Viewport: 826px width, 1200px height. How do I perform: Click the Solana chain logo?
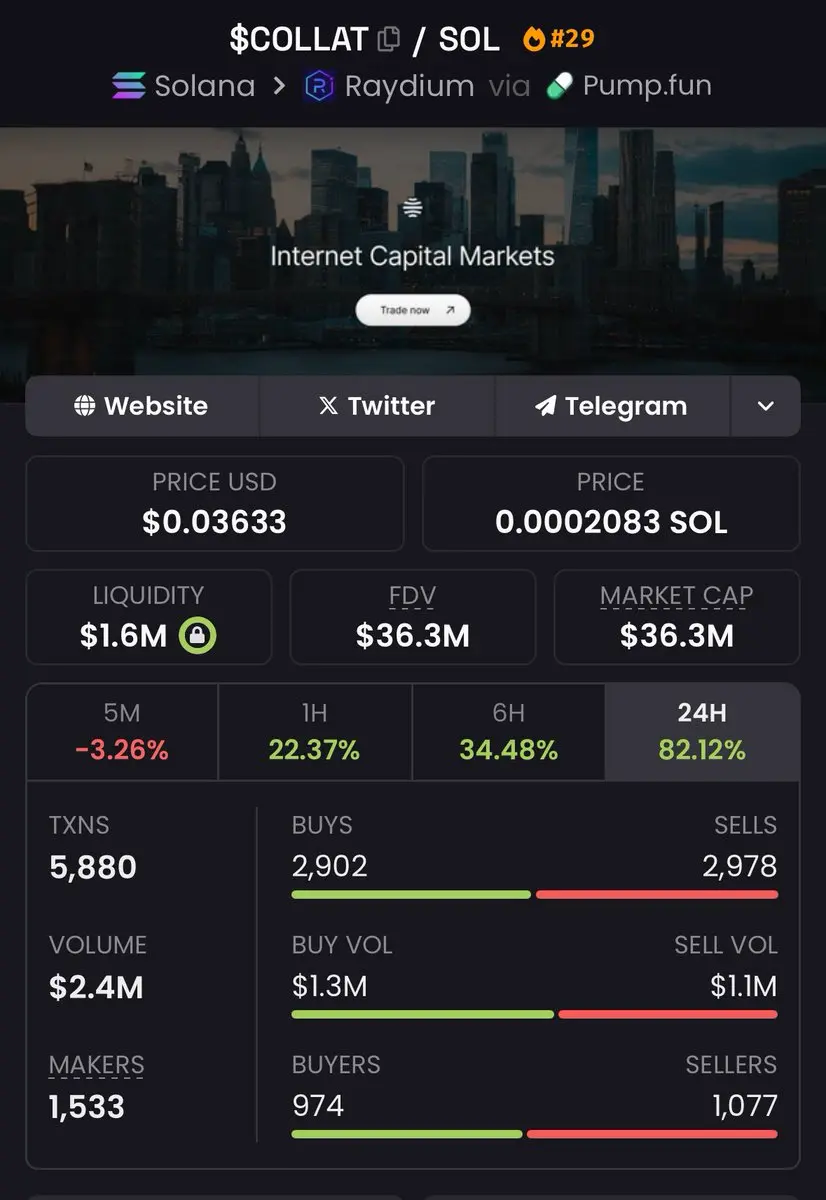[x=128, y=86]
